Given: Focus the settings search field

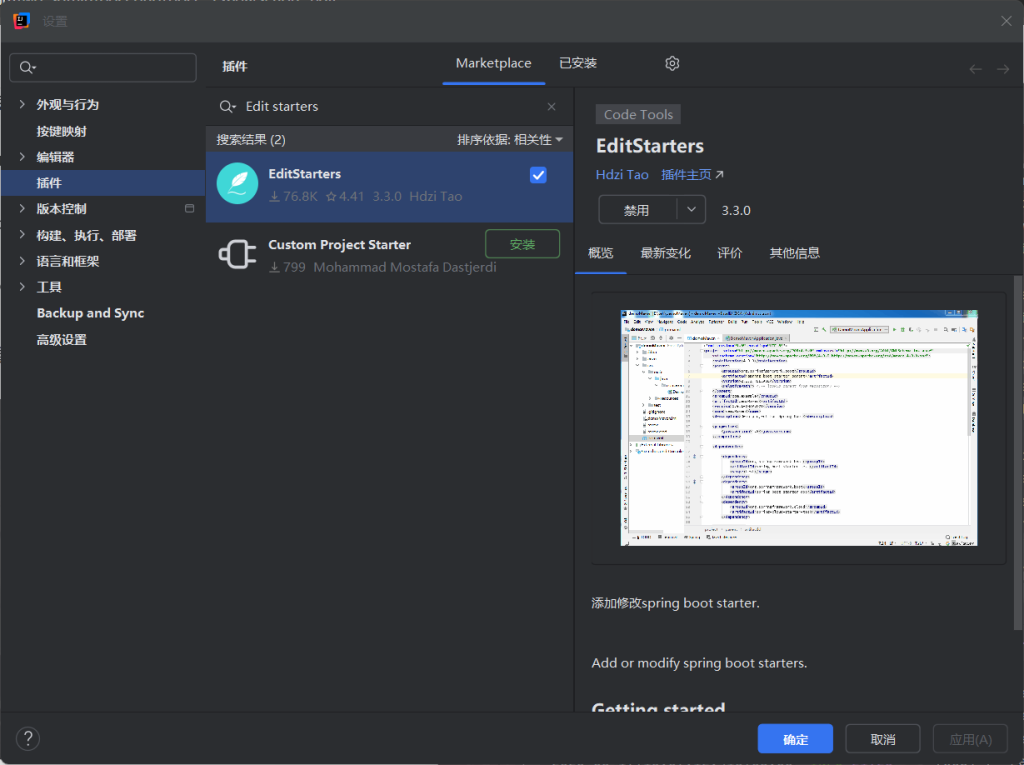Looking at the screenshot, I should 103,67.
